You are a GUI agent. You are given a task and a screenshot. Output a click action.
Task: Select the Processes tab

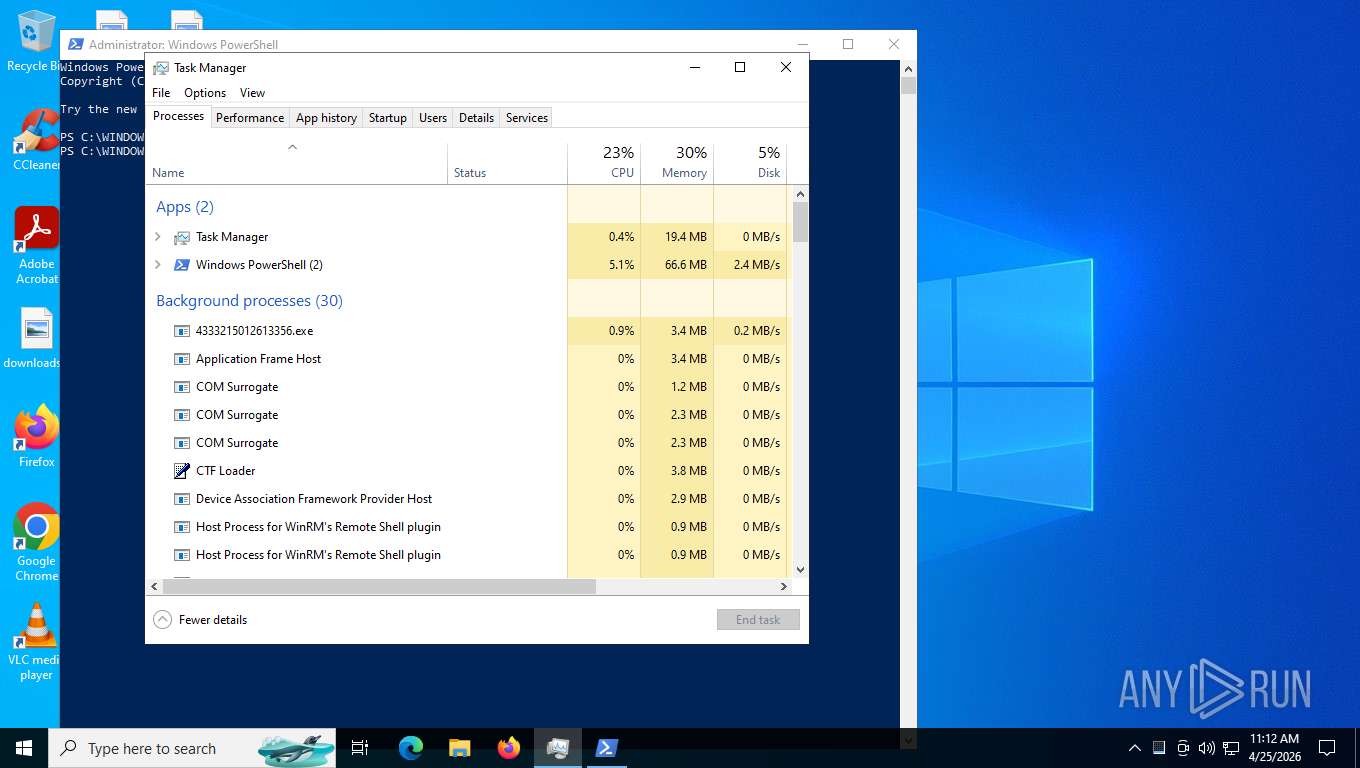179,116
